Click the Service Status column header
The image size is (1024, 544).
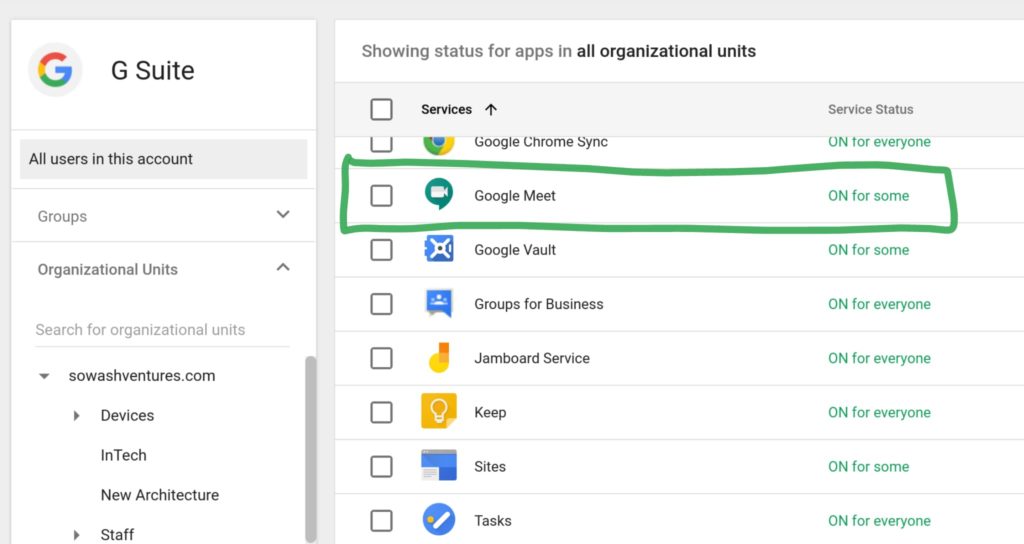click(871, 110)
